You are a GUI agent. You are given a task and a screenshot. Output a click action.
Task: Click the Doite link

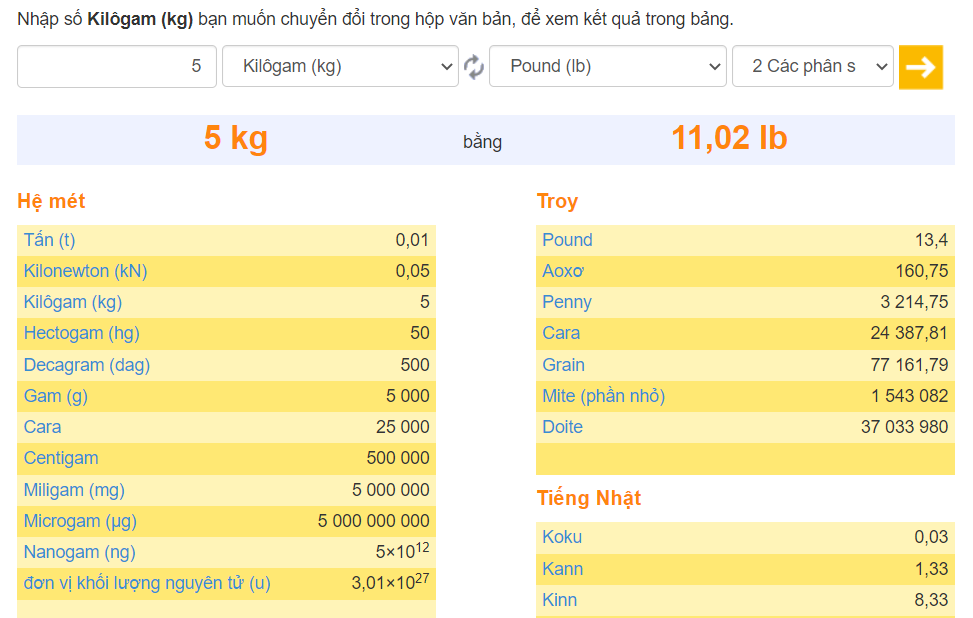(561, 427)
